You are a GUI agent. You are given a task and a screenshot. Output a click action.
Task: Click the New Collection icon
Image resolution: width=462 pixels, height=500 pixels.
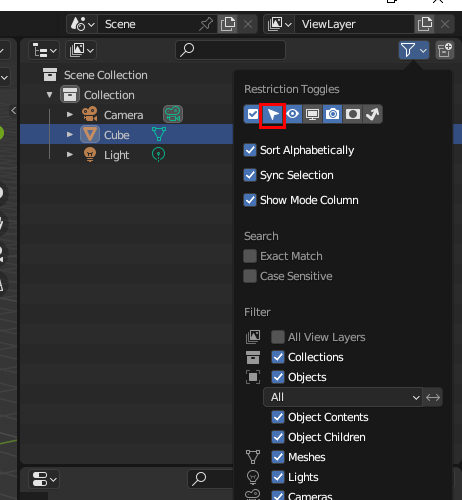pyautogui.click(x=445, y=50)
